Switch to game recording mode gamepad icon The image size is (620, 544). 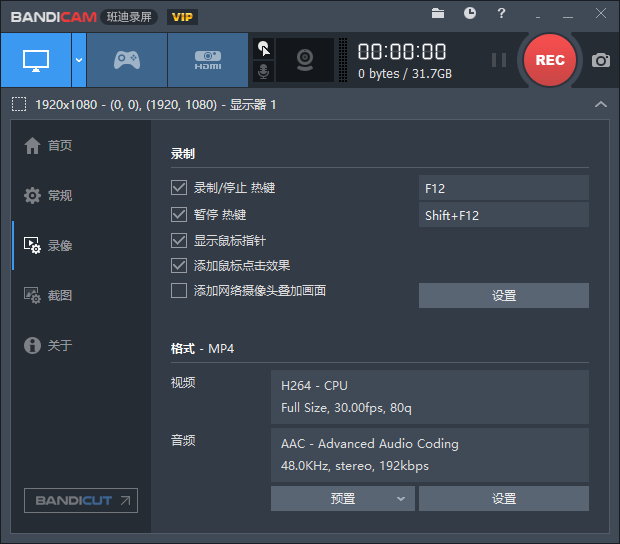(x=127, y=60)
